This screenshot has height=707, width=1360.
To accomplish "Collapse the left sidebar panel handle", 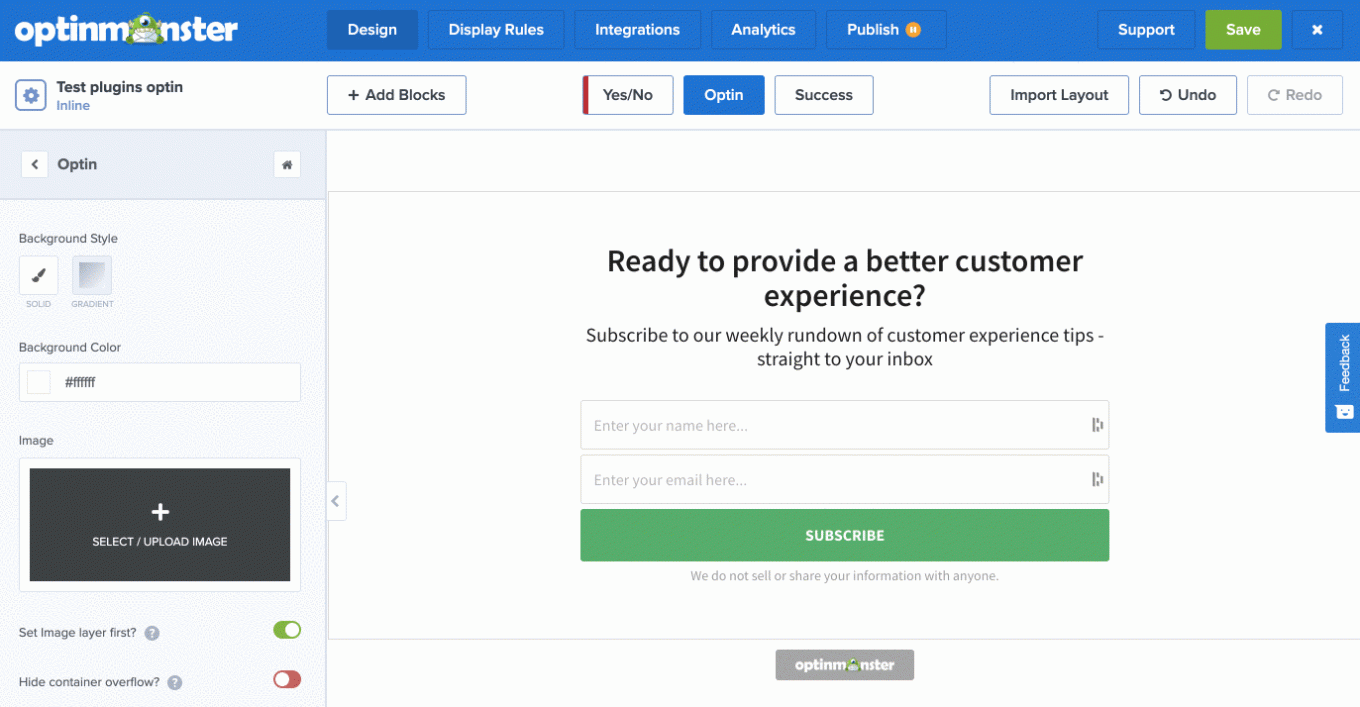I will click(336, 501).
